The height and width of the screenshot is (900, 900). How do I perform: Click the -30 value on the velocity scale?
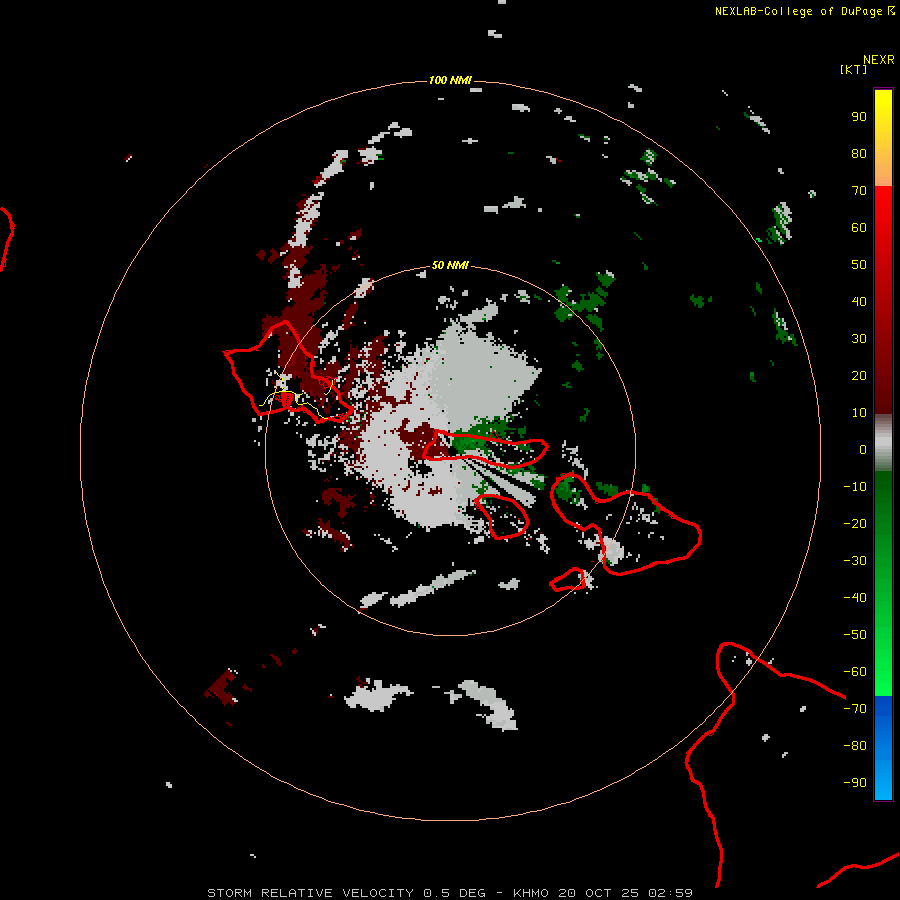(855, 561)
